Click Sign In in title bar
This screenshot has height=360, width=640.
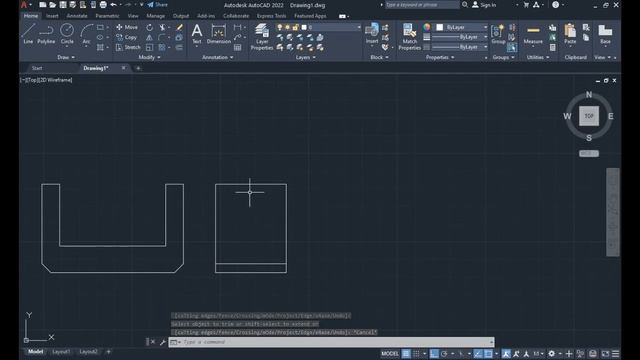click(x=484, y=5)
